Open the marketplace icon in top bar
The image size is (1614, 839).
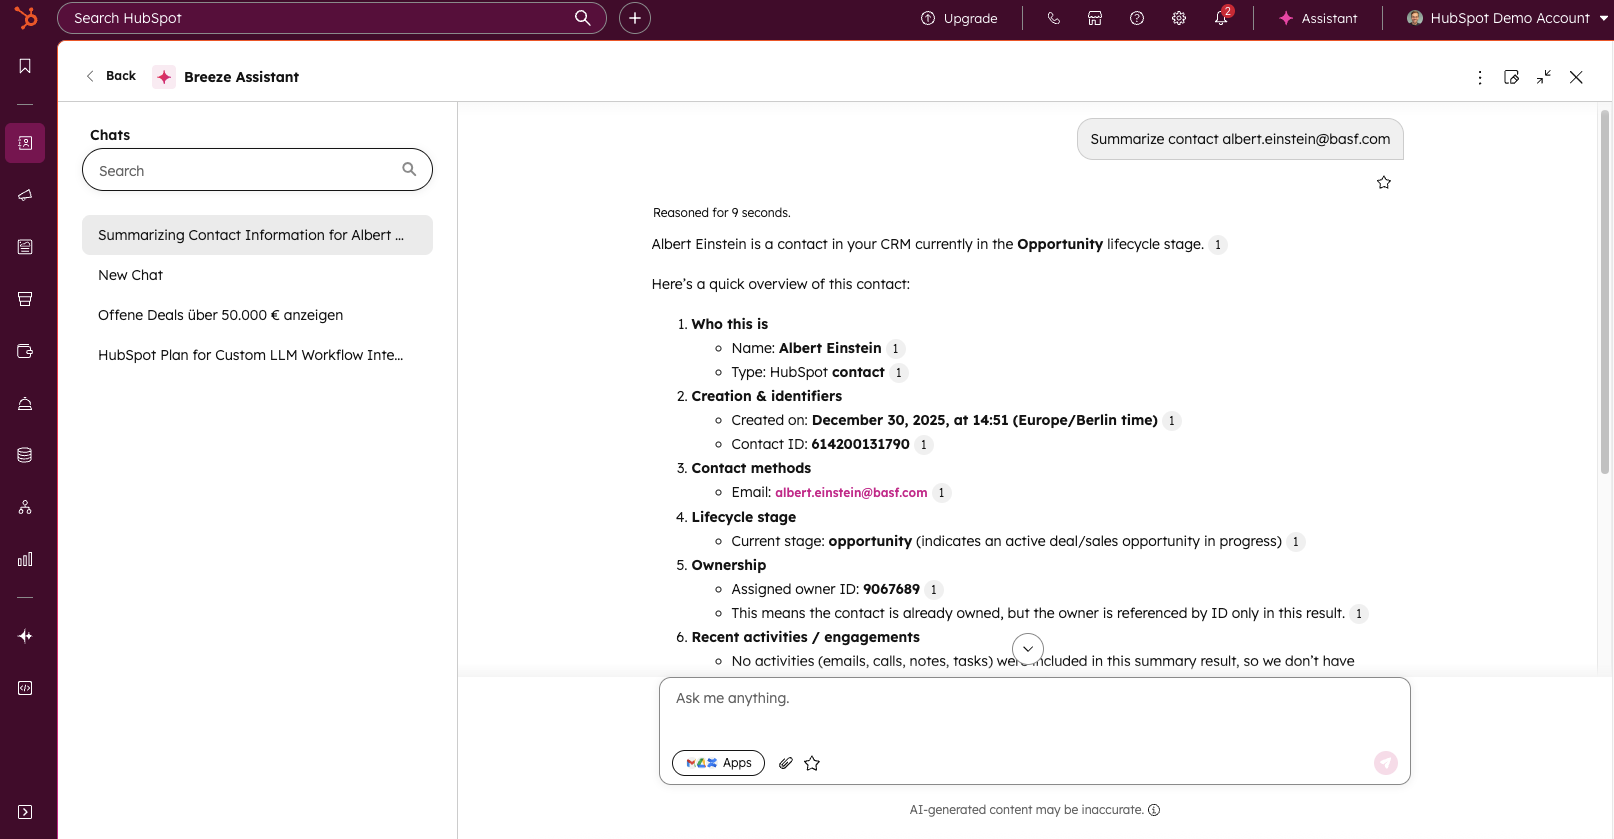coord(1095,18)
